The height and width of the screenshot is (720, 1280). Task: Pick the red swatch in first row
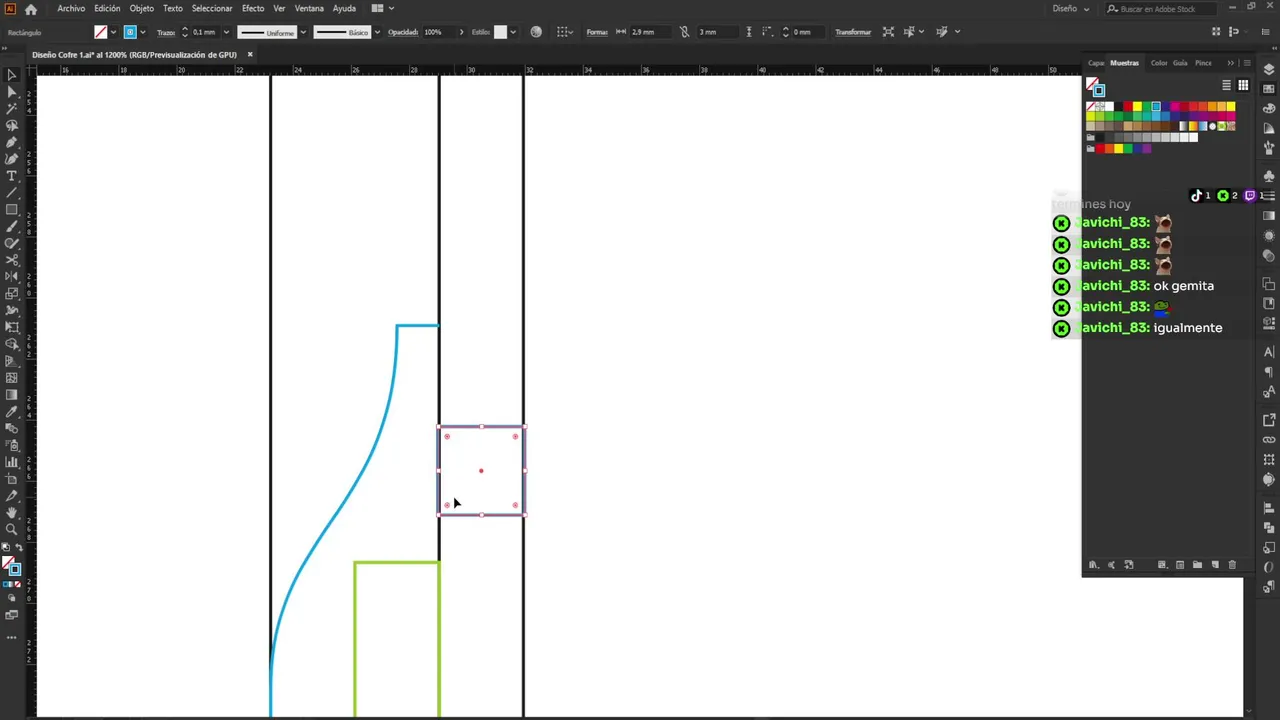(x=1128, y=106)
